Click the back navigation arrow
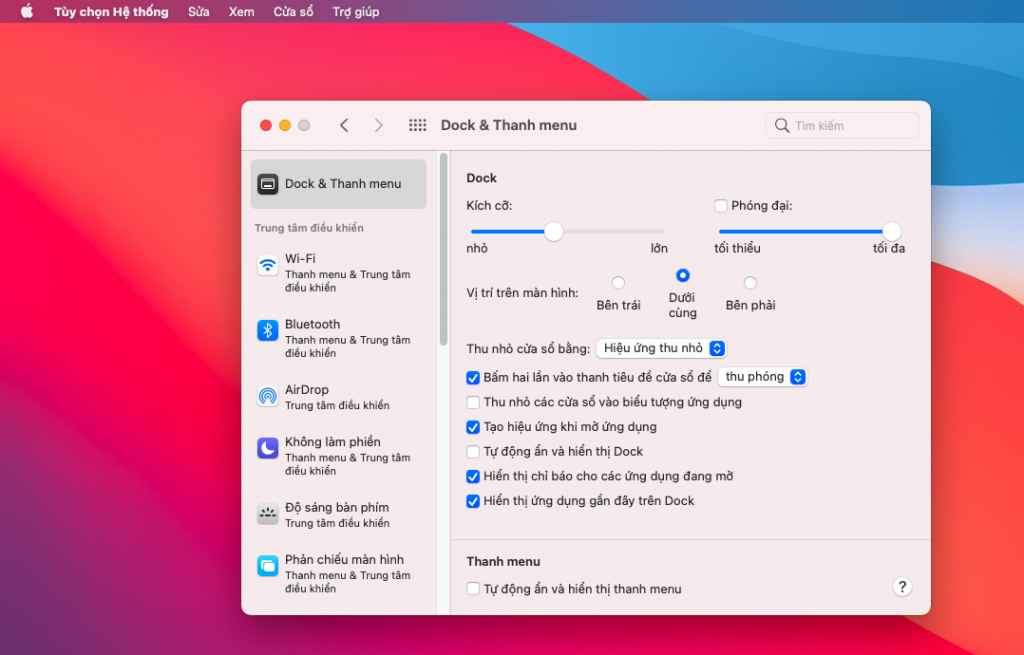 [x=344, y=125]
